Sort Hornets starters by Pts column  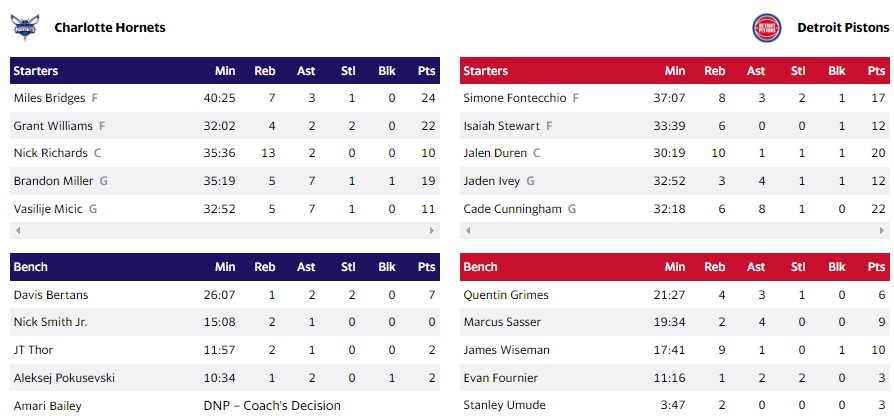point(427,71)
